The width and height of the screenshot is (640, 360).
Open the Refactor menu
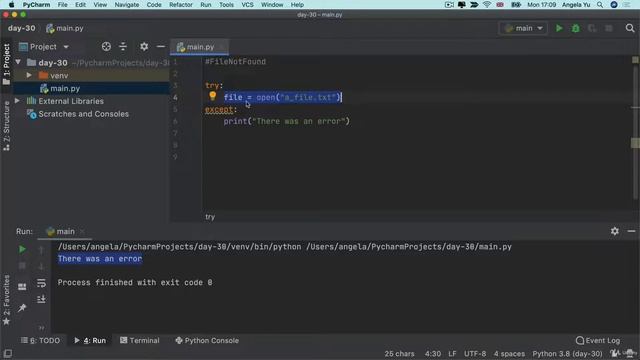pyautogui.click(x=181, y=5)
